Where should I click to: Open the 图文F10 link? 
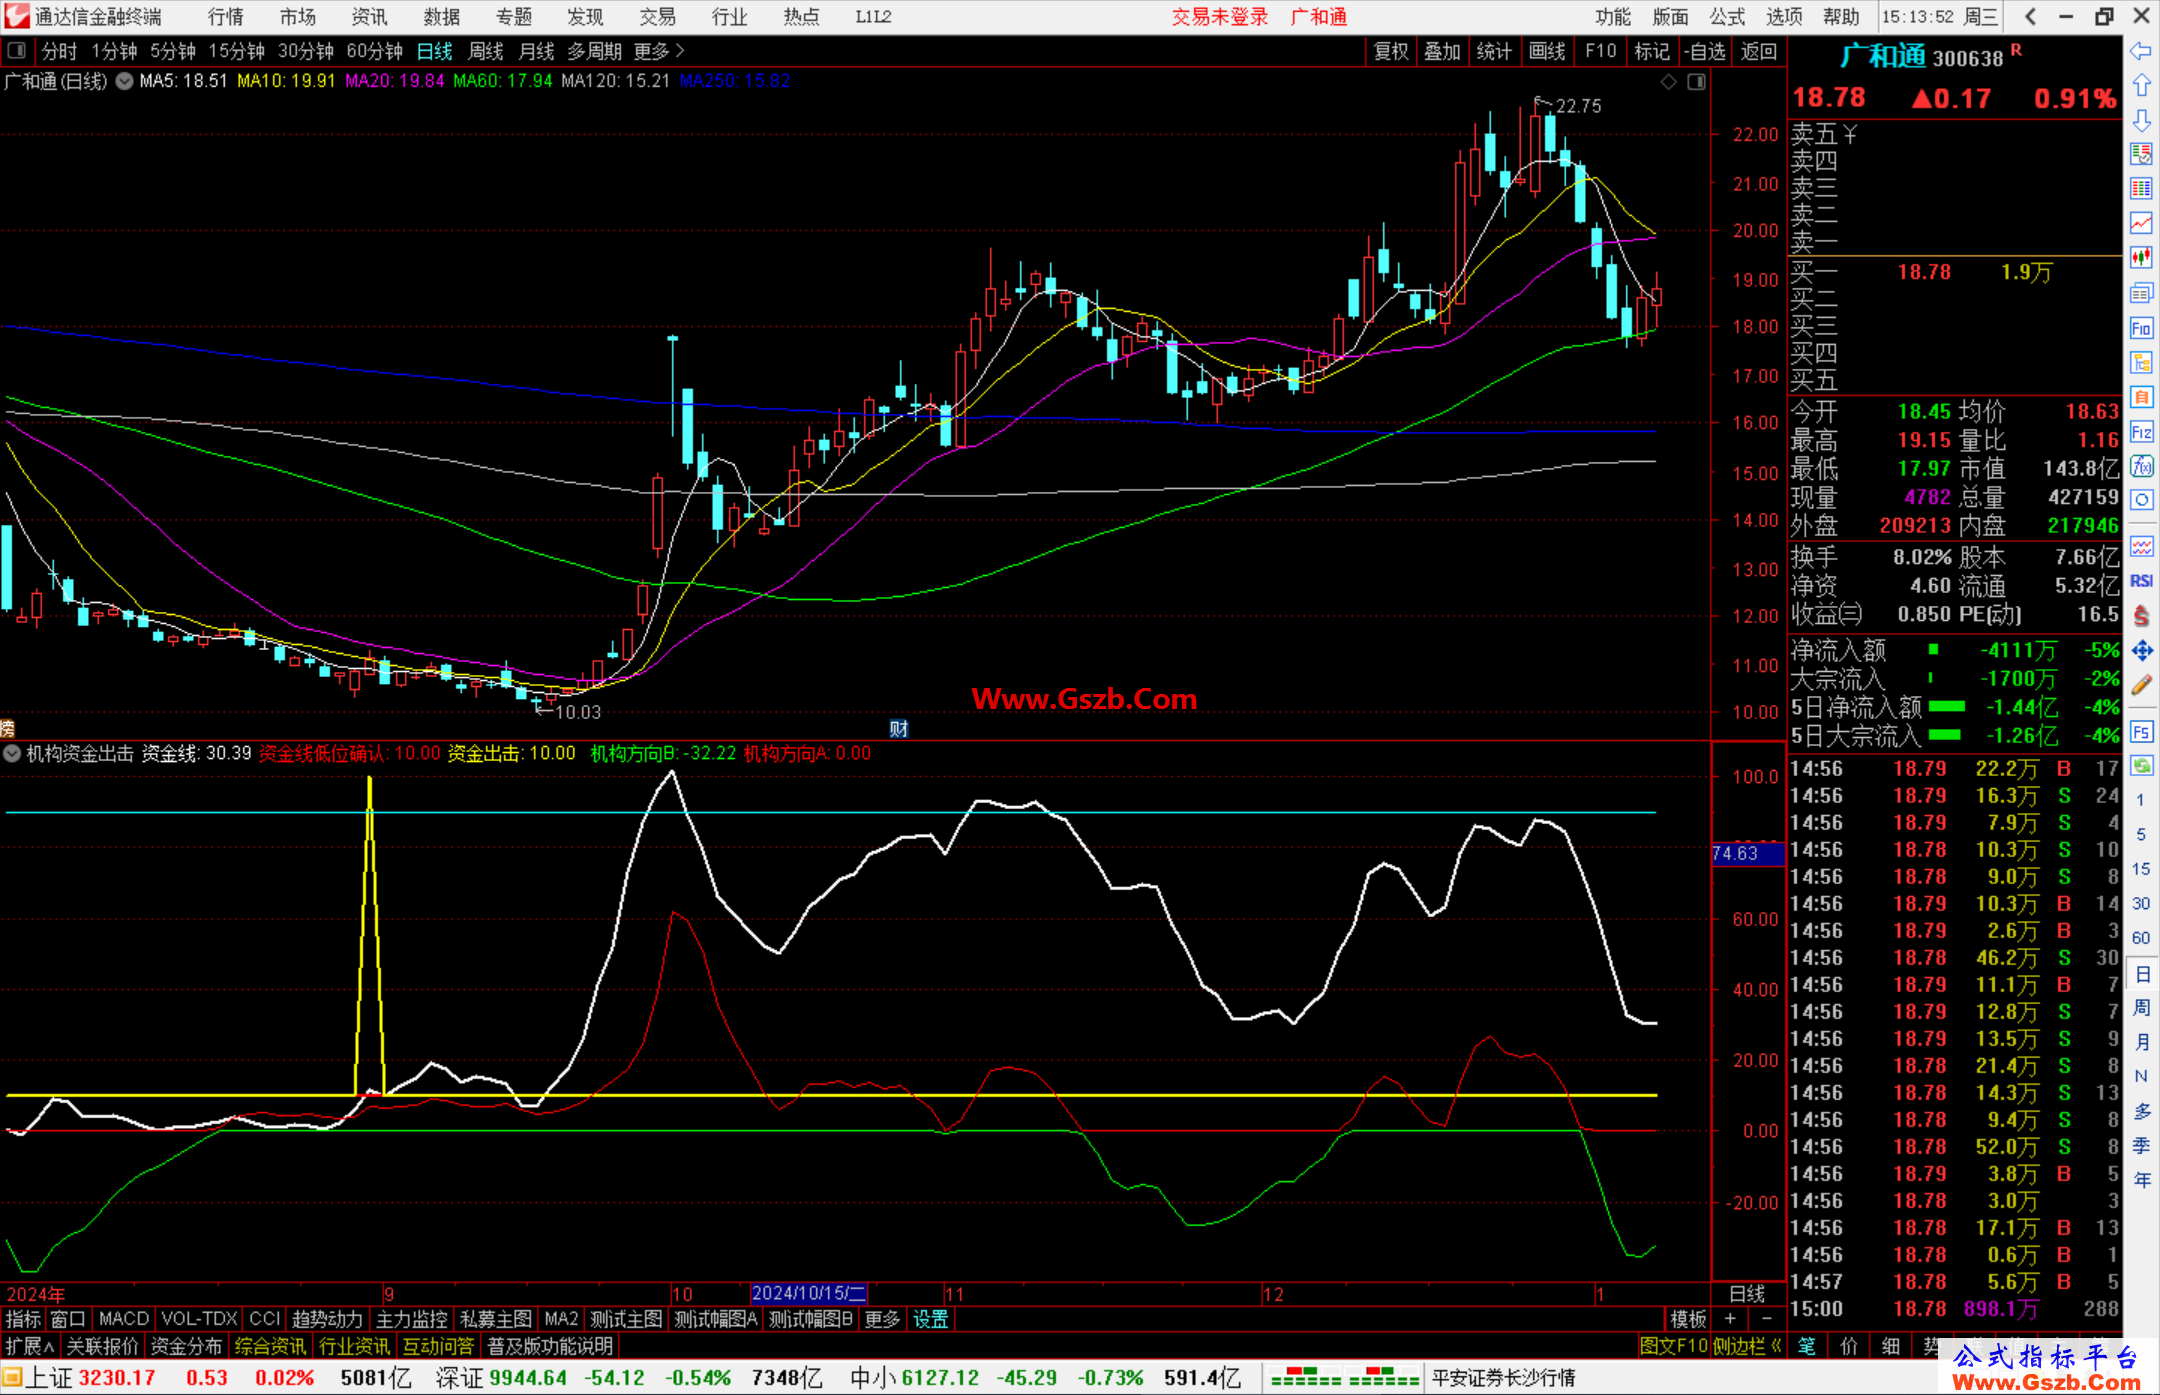pyautogui.click(x=1674, y=1346)
